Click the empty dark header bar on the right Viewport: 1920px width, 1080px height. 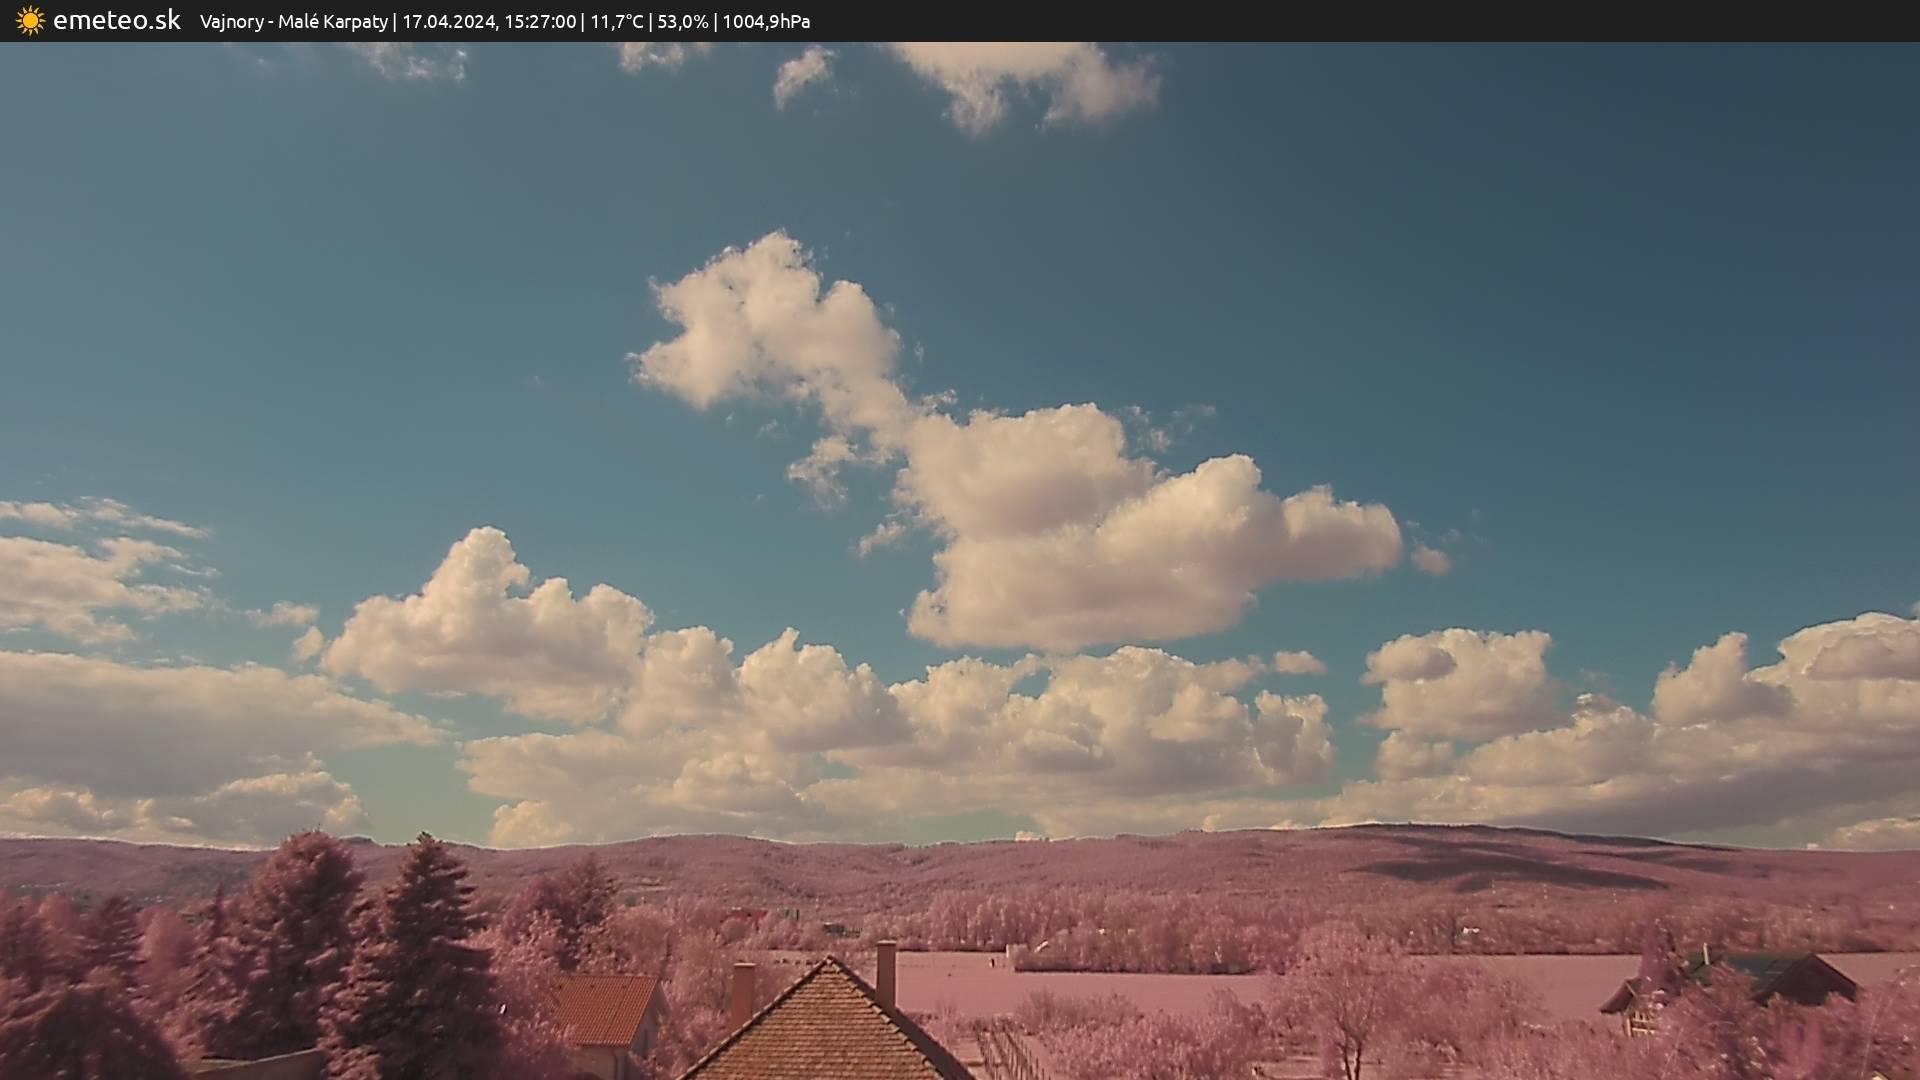(1400, 21)
